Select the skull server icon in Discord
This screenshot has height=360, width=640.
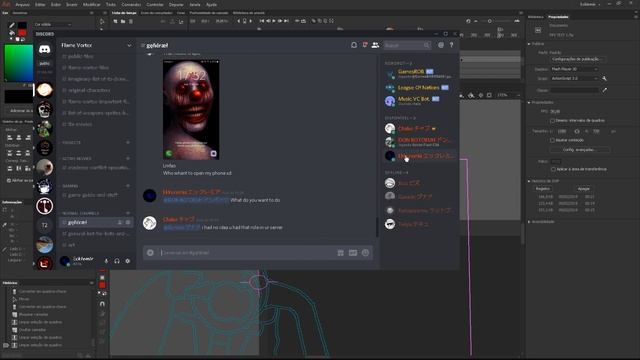(x=44, y=109)
